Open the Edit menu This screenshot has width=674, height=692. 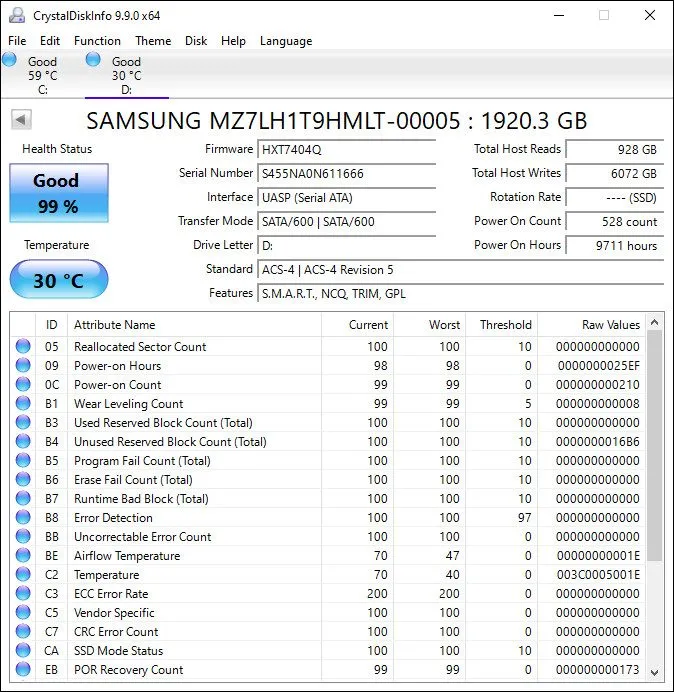(49, 41)
